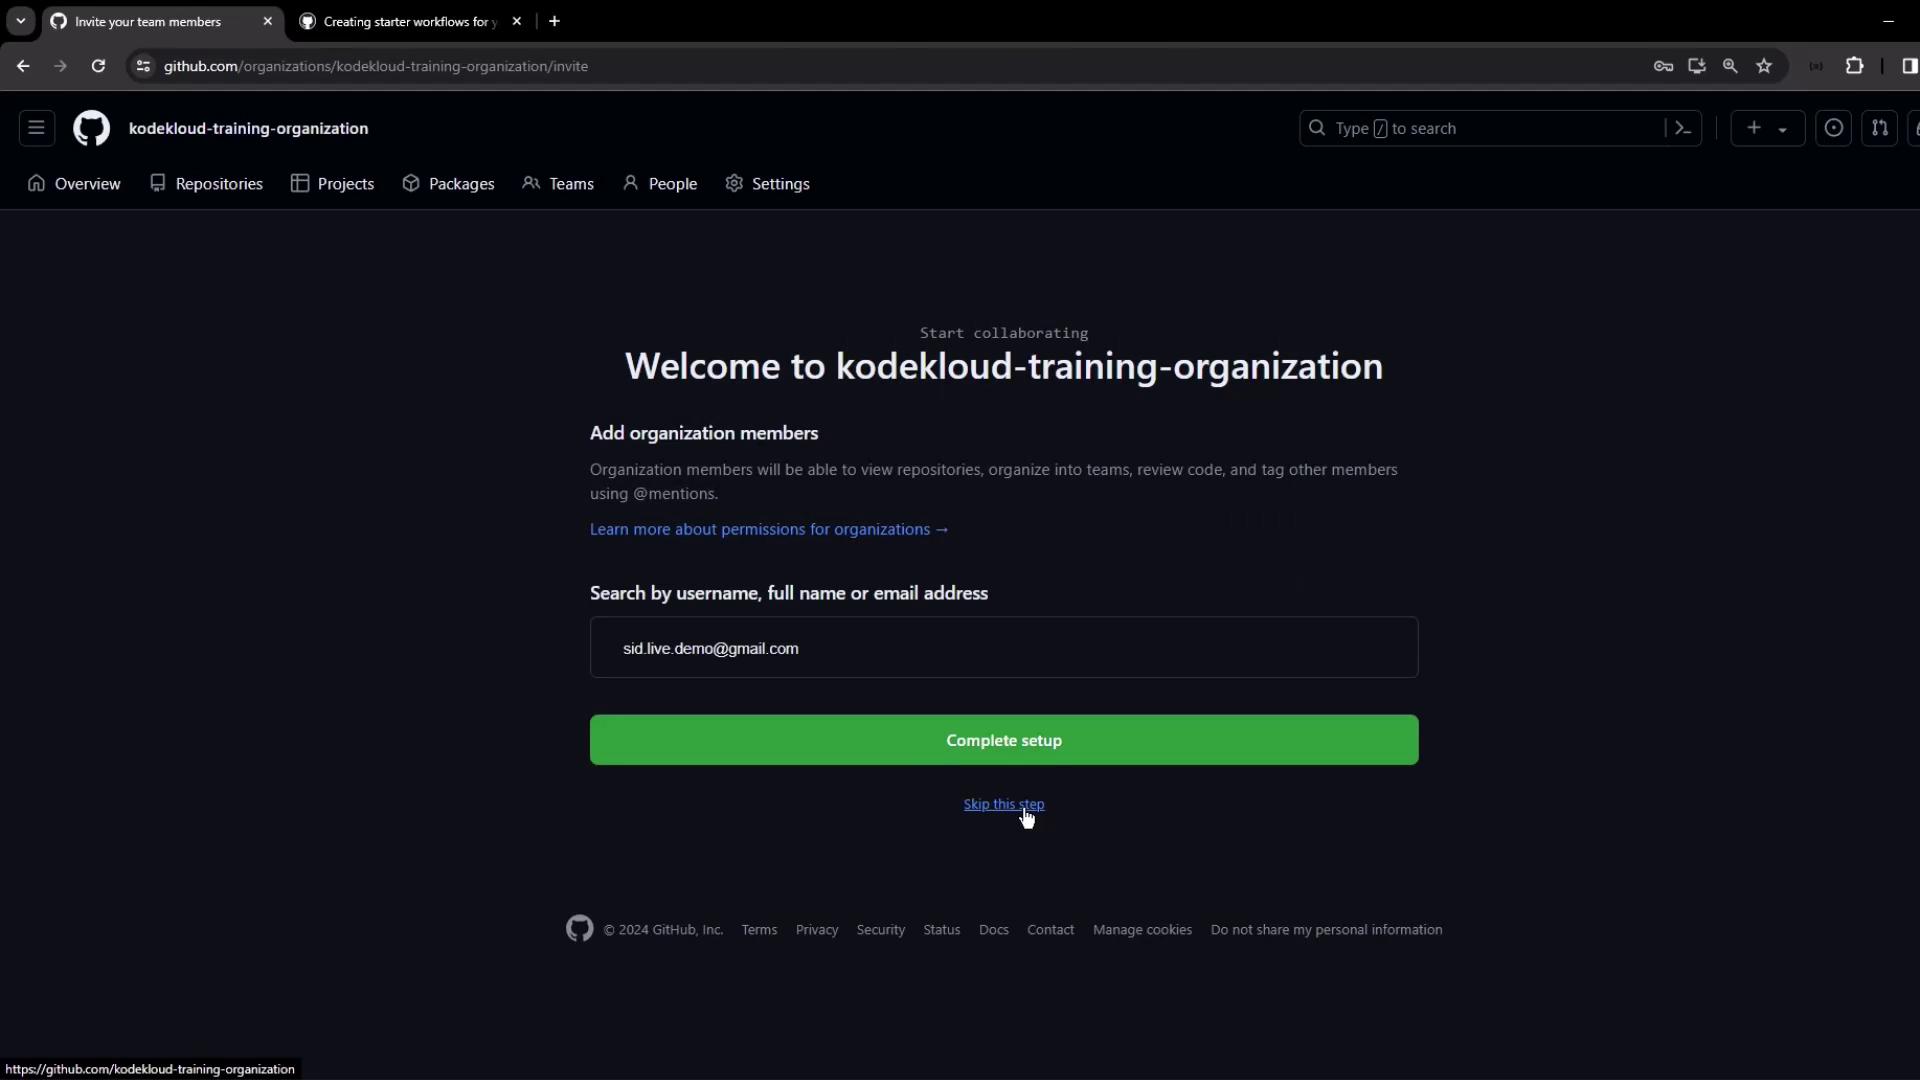The width and height of the screenshot is (1920, 1080).
Task: Expand the tab search dropdown in tab strip
Action: (20, 21)
